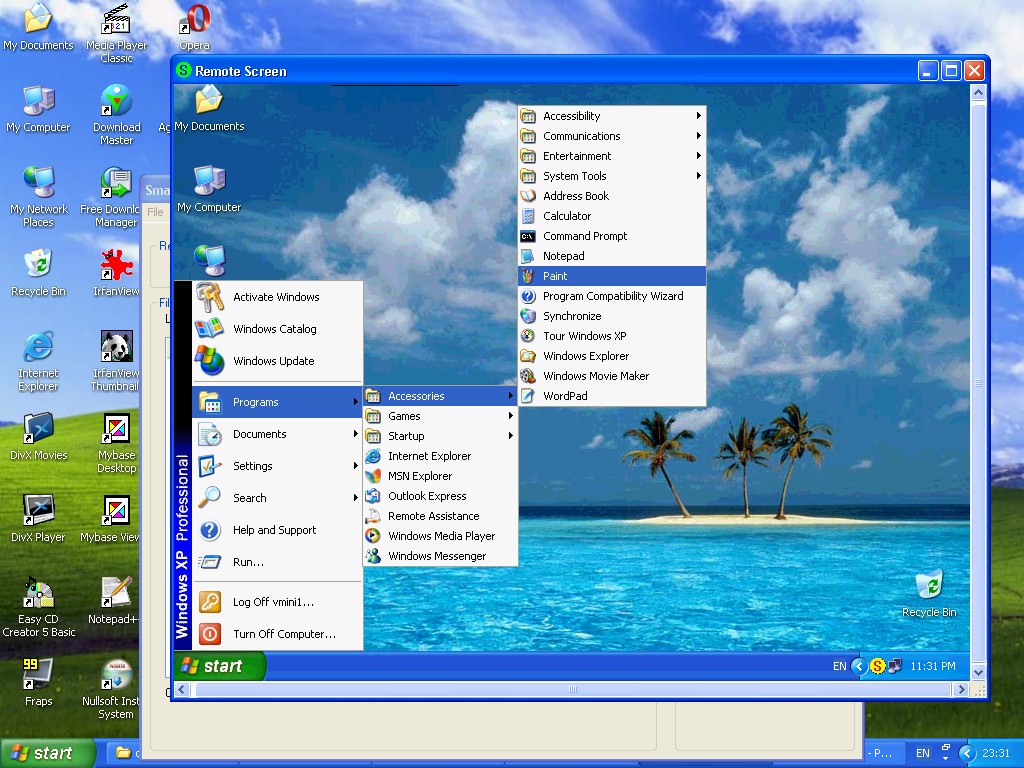Click the MSN Explorer butterfly icon
Image resolution: width=1024 pixels, height=768 pixels.
(x=373, y=476)
